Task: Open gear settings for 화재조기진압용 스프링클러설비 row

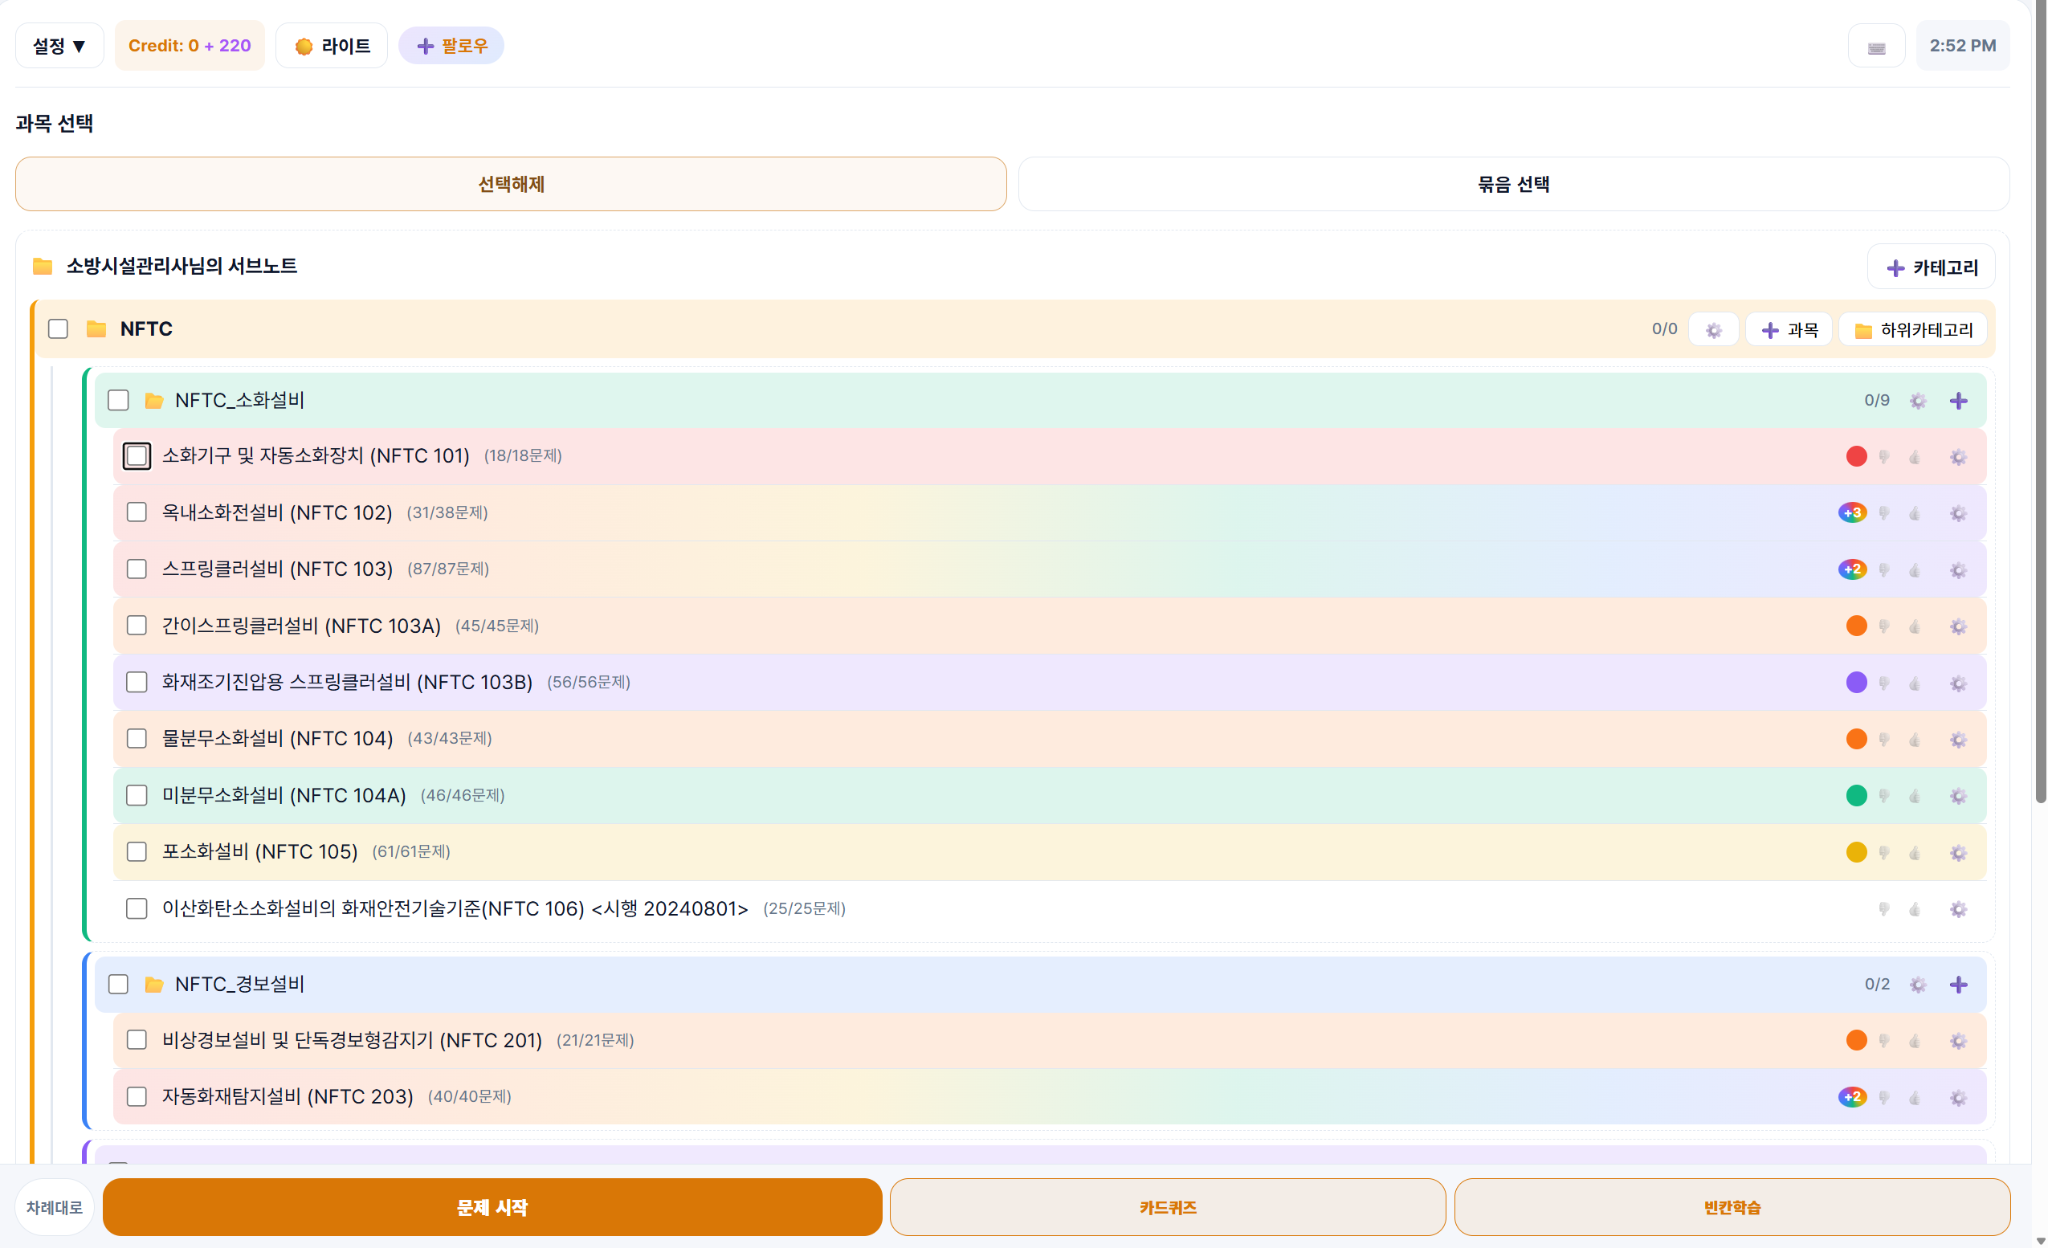Action: 1958,683
